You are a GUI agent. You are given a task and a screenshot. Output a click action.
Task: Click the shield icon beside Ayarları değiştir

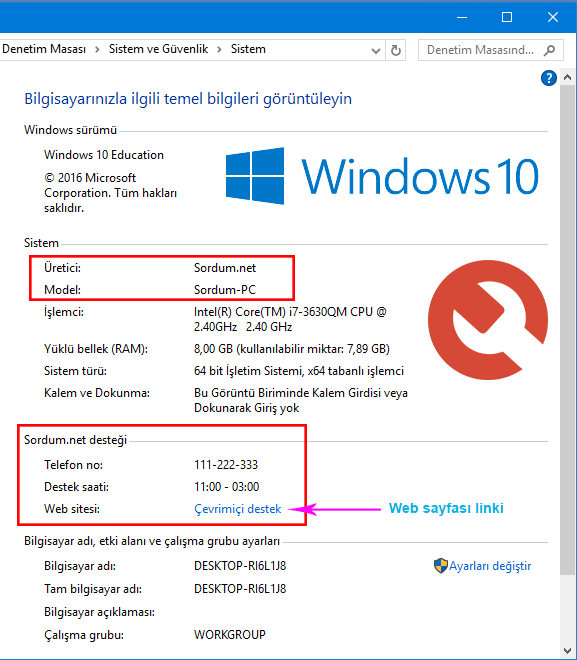(440, 565)
